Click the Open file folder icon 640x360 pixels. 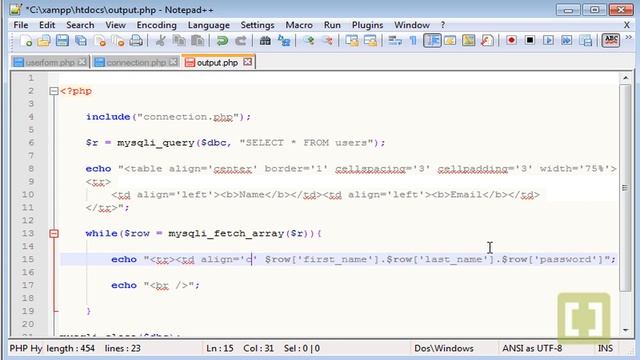(44, 40)
